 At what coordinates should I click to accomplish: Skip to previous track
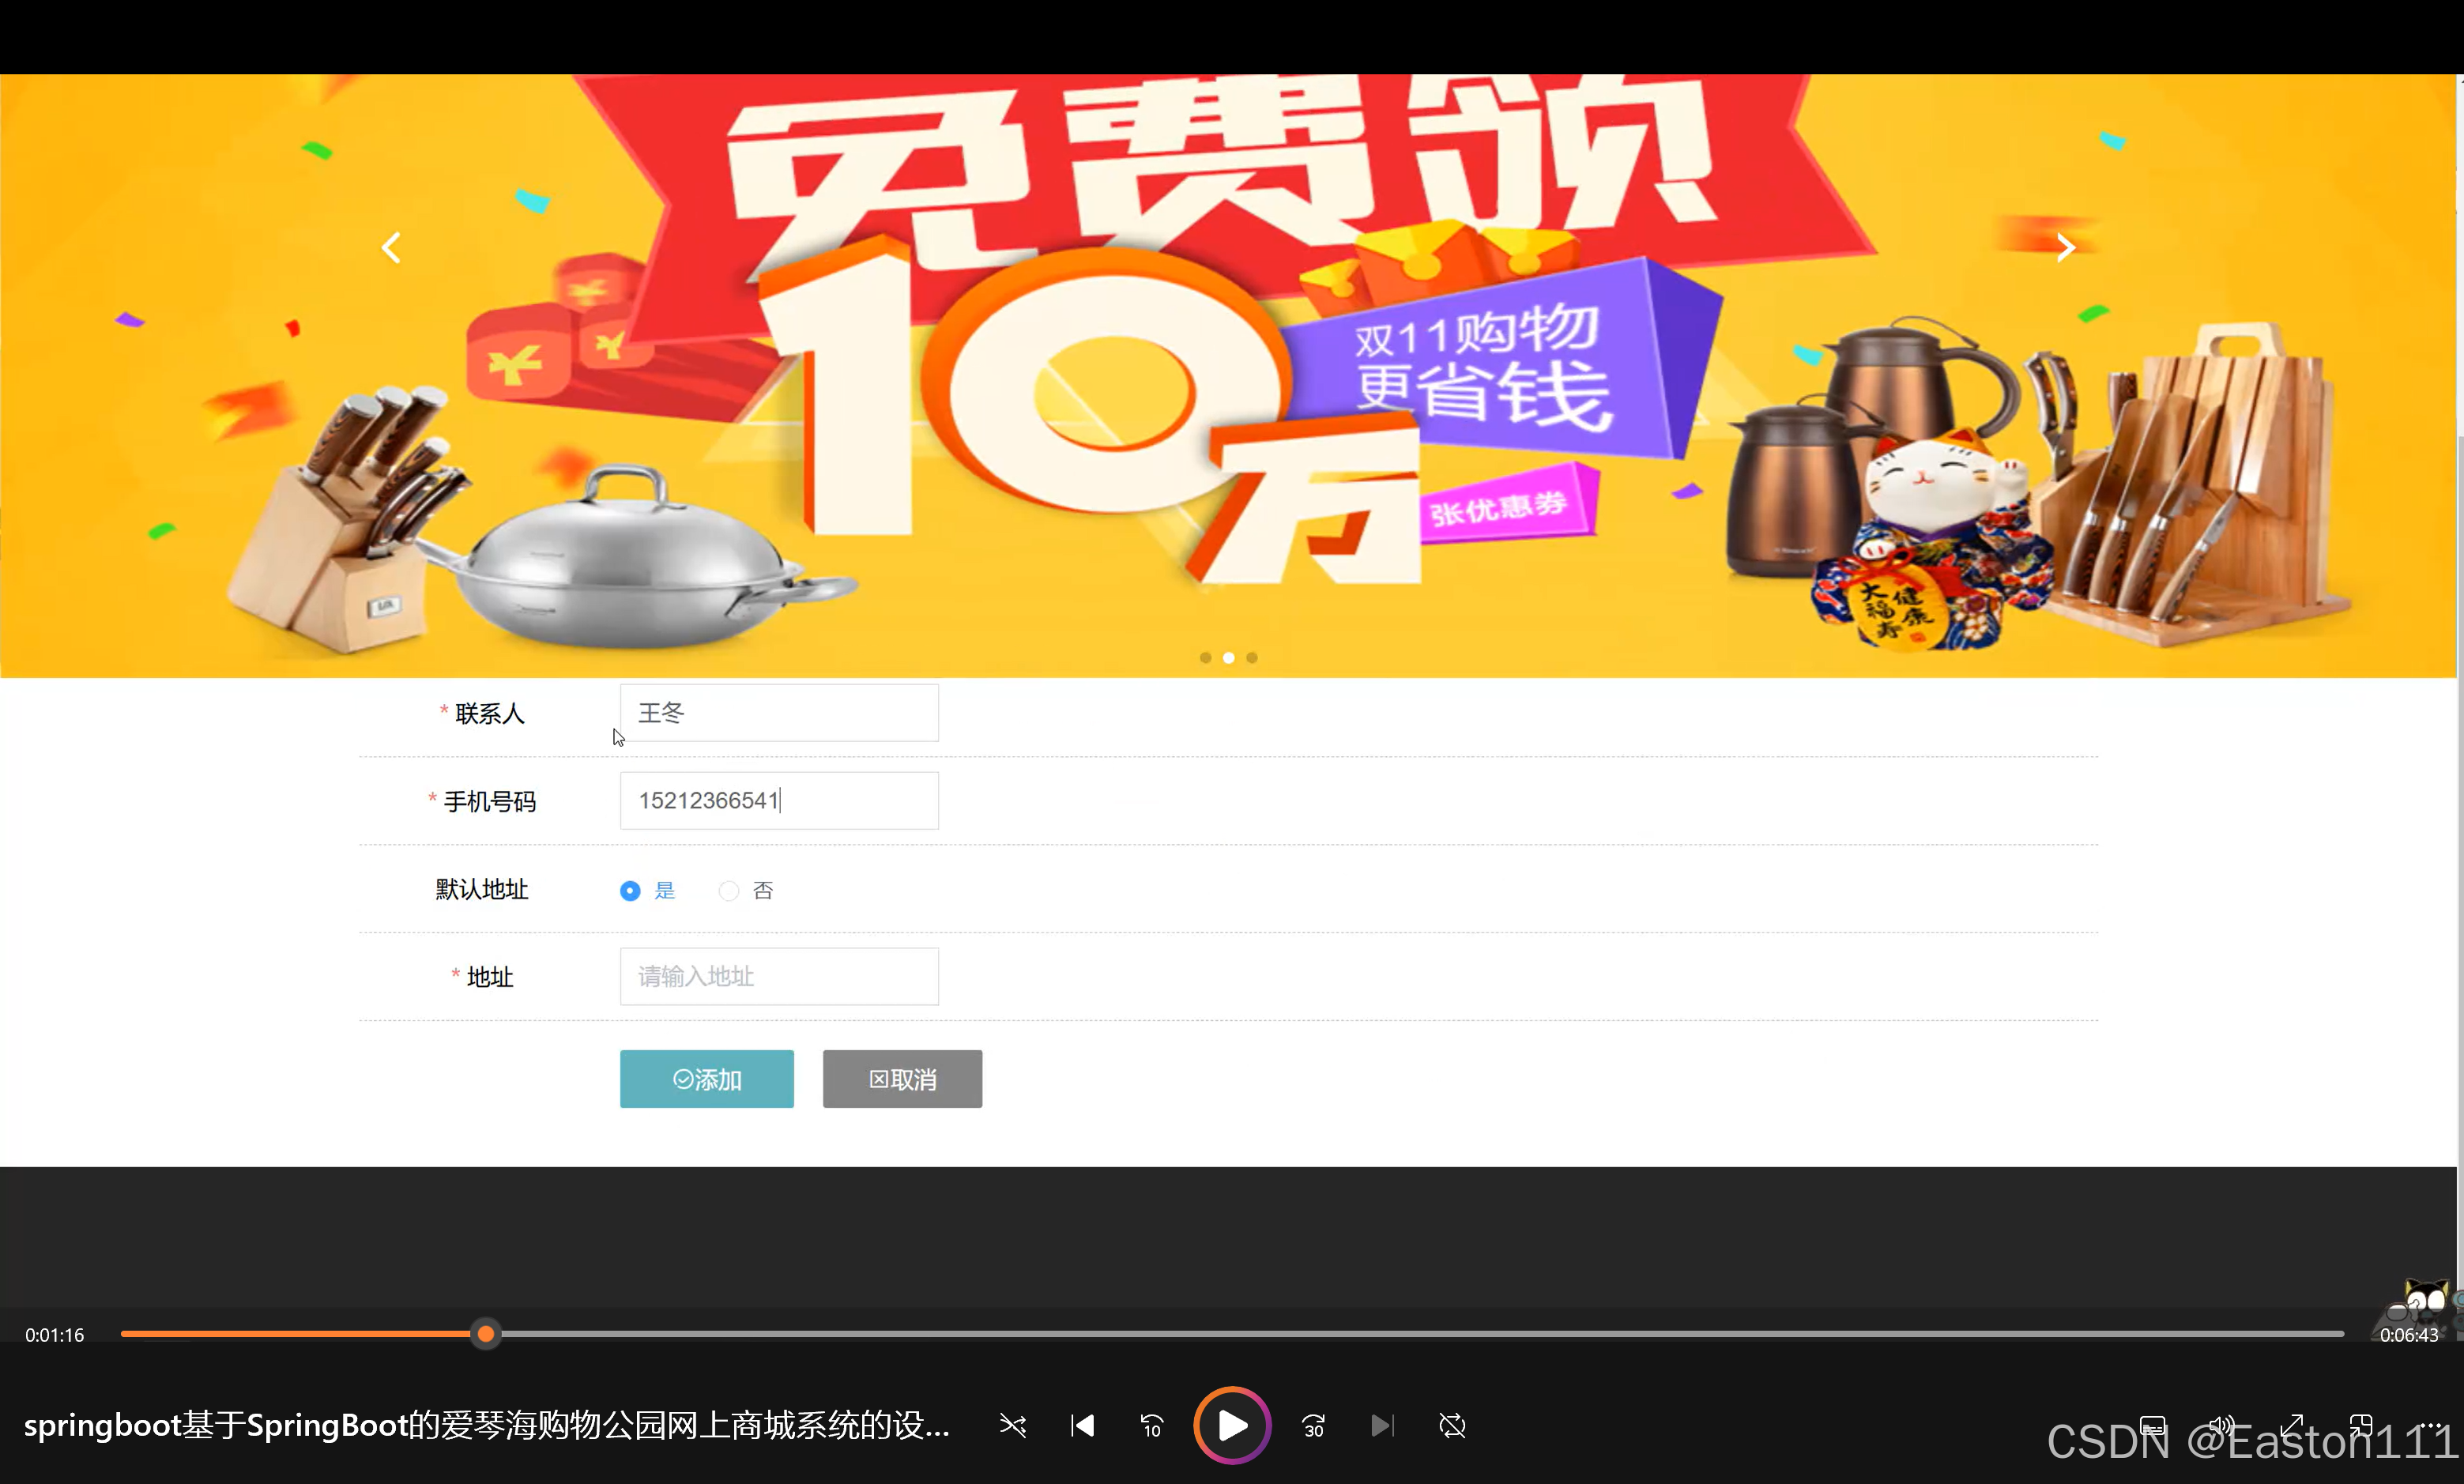1082,1425
